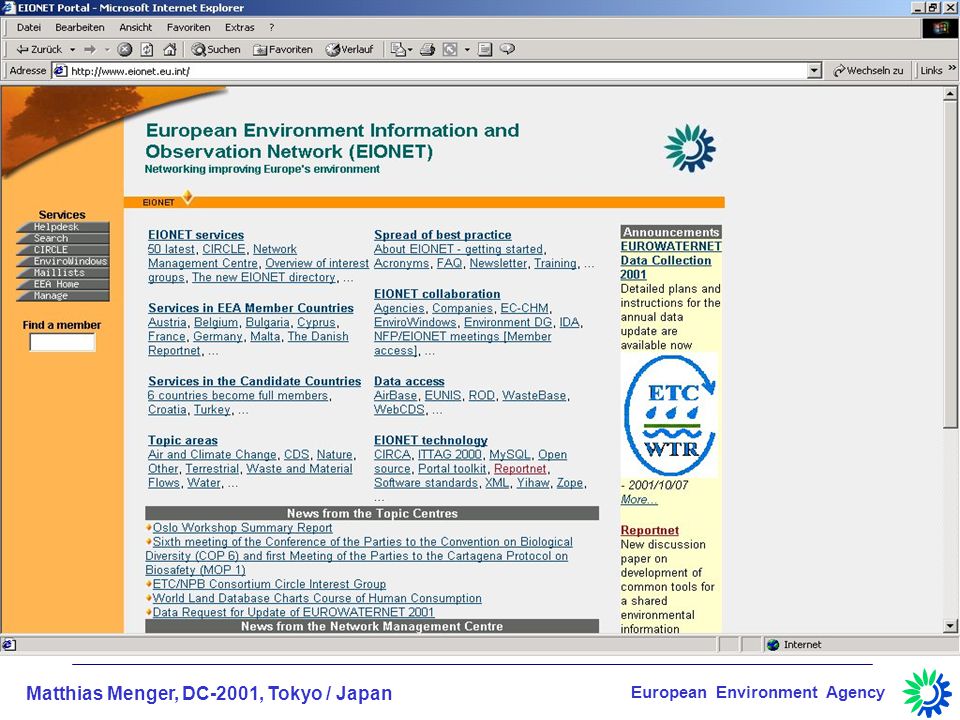The image size is (960, 720).
Task: Click the Find a member input field
Action: point(62,342)
